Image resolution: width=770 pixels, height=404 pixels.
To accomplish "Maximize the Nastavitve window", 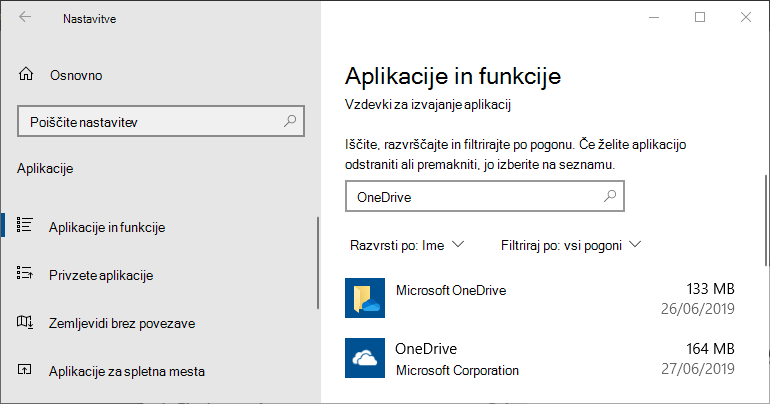I will tap(700, 17).
